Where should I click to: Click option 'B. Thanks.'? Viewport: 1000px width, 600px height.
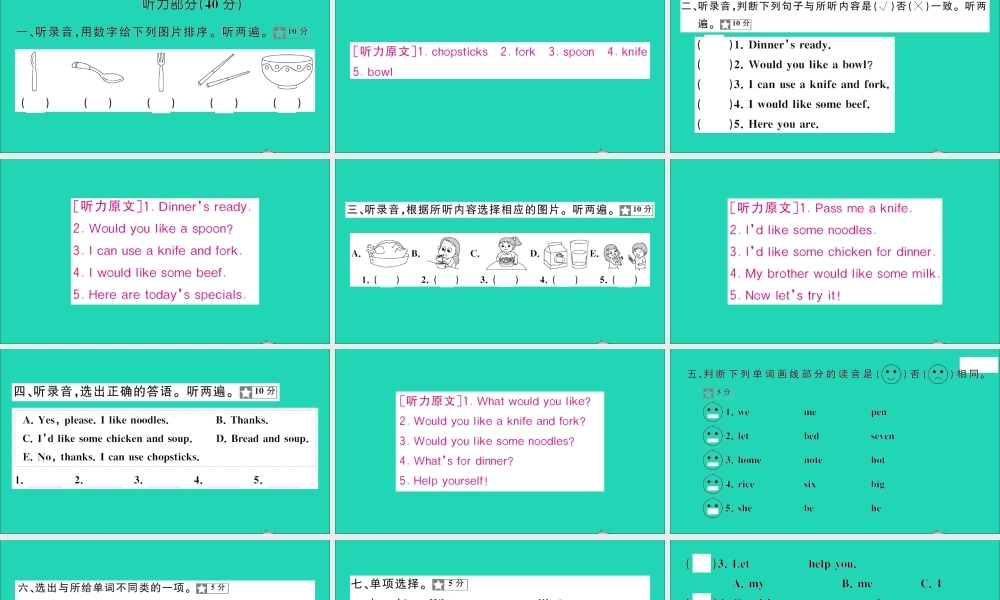[242, 420]
